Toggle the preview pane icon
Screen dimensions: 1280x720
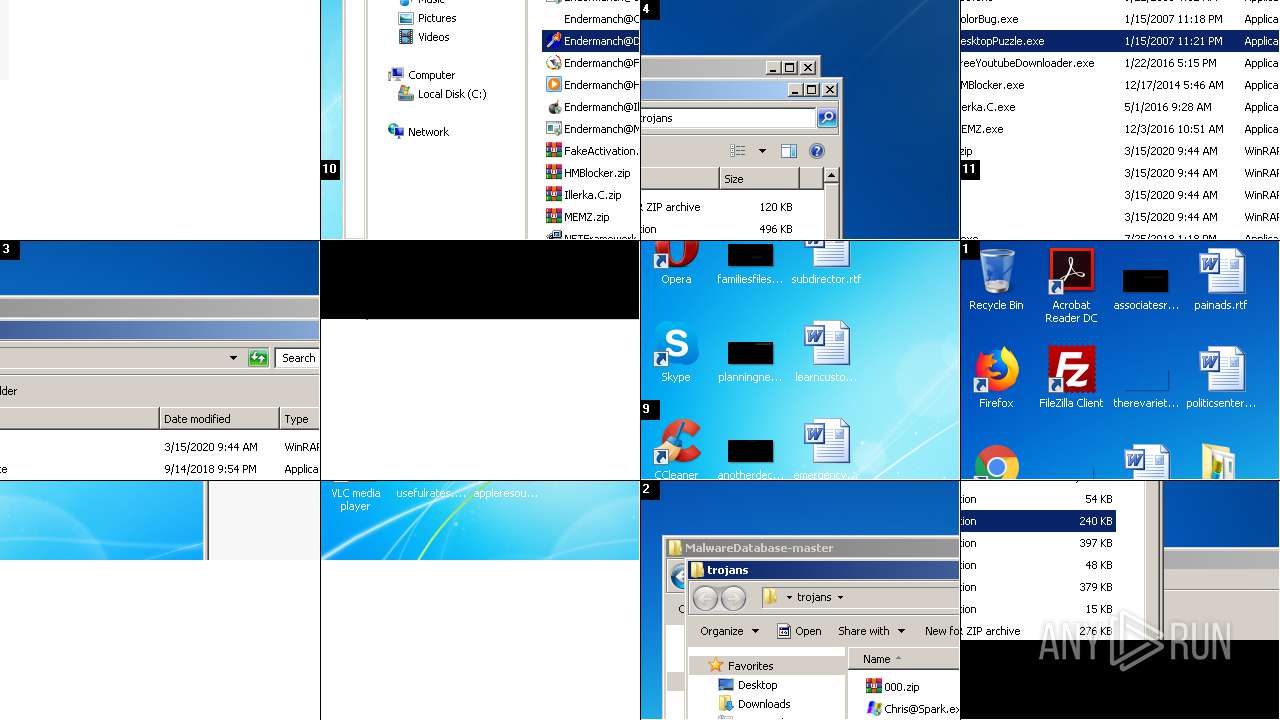789,151
